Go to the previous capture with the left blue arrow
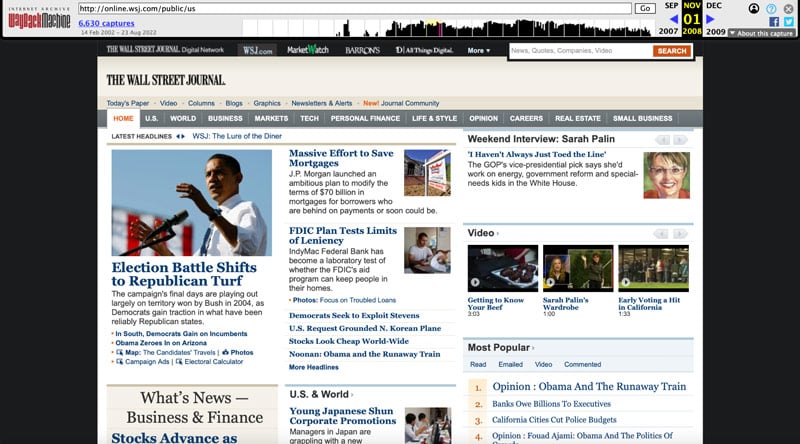This screenshot has width=800, height=444. pyautogui.click(x=674, y=19)
